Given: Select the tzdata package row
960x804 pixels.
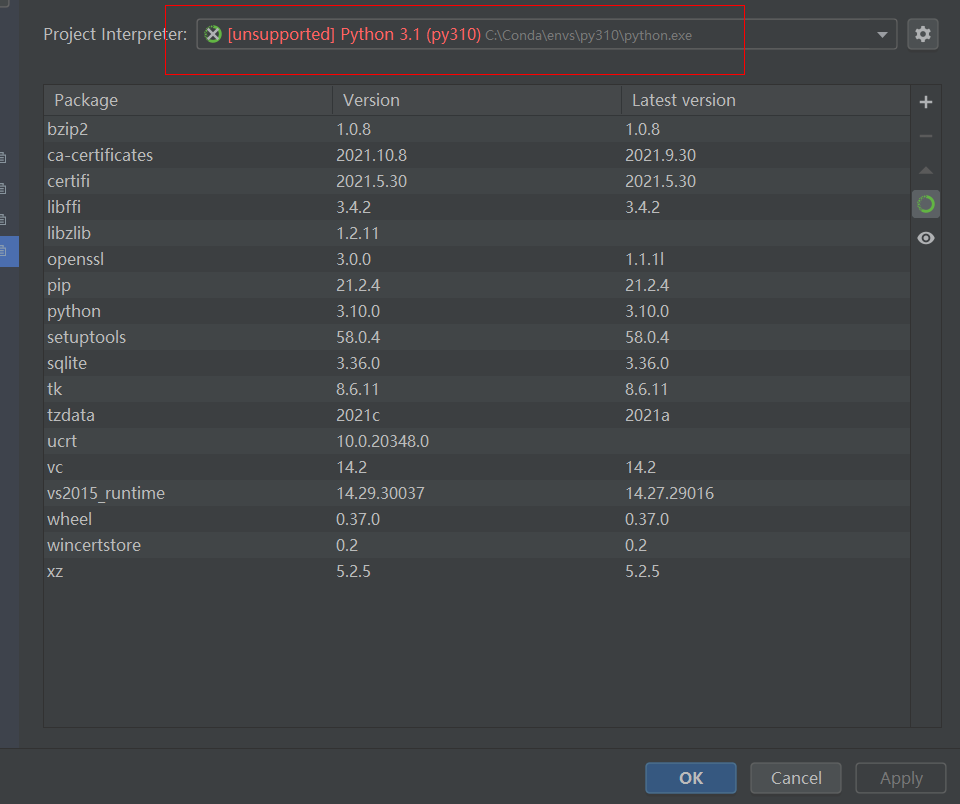Looking at the screenshot, I should 477,415.
